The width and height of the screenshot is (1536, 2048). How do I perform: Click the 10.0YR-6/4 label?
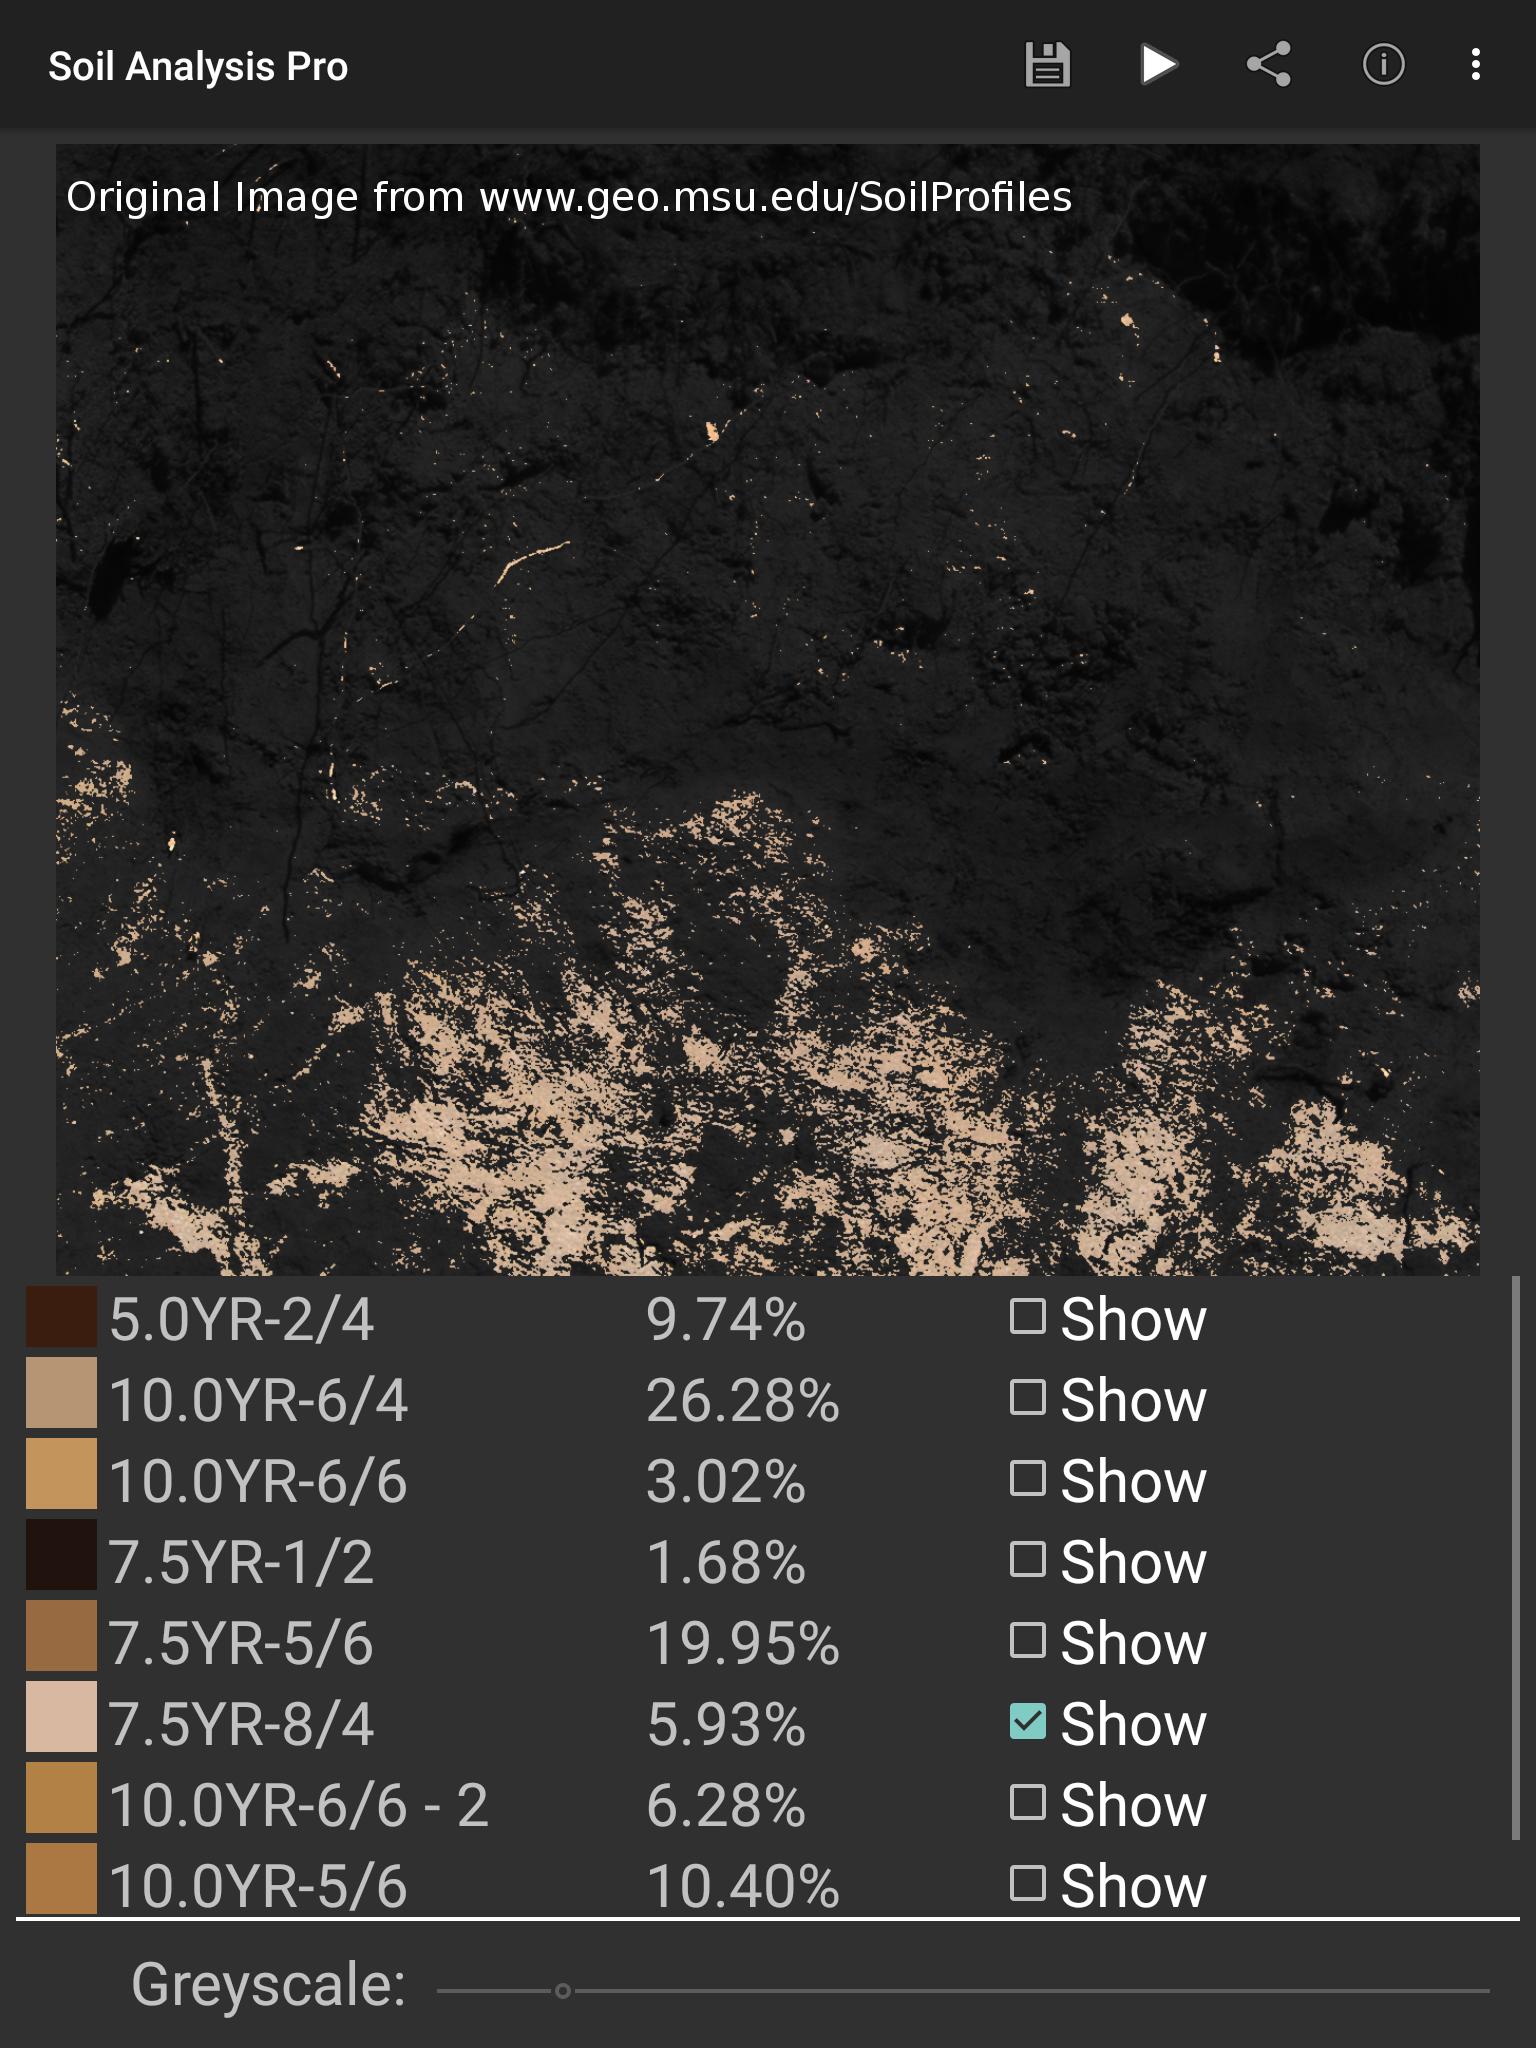coord(258,1400)
